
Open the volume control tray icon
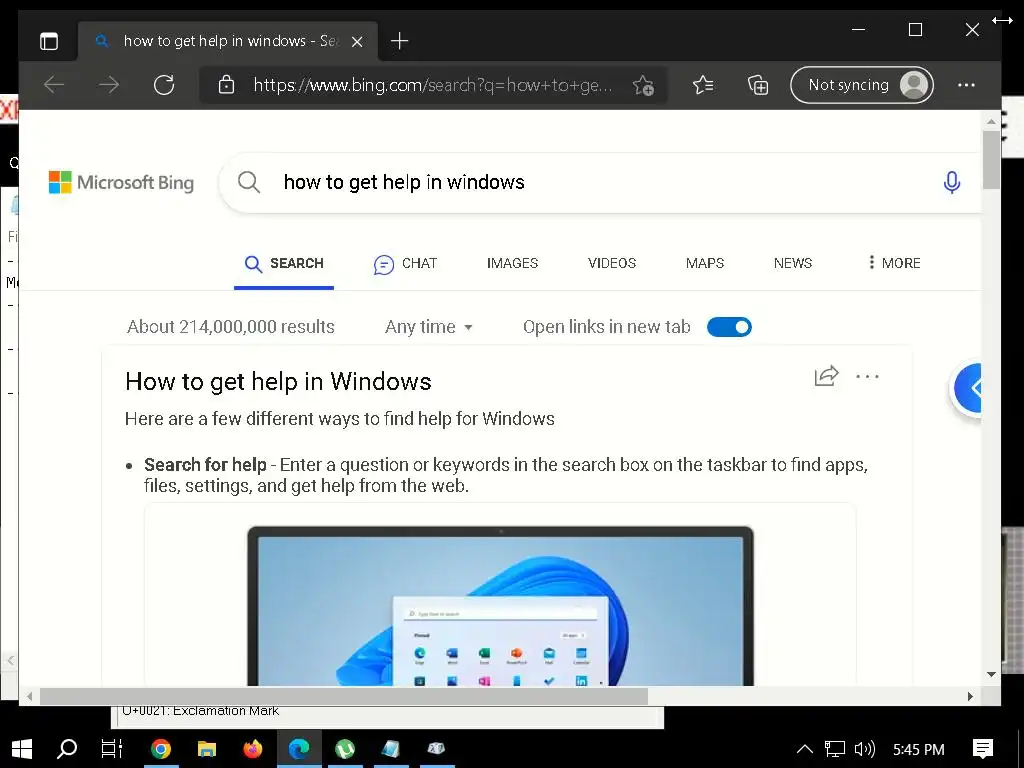(x=865, y=749)
